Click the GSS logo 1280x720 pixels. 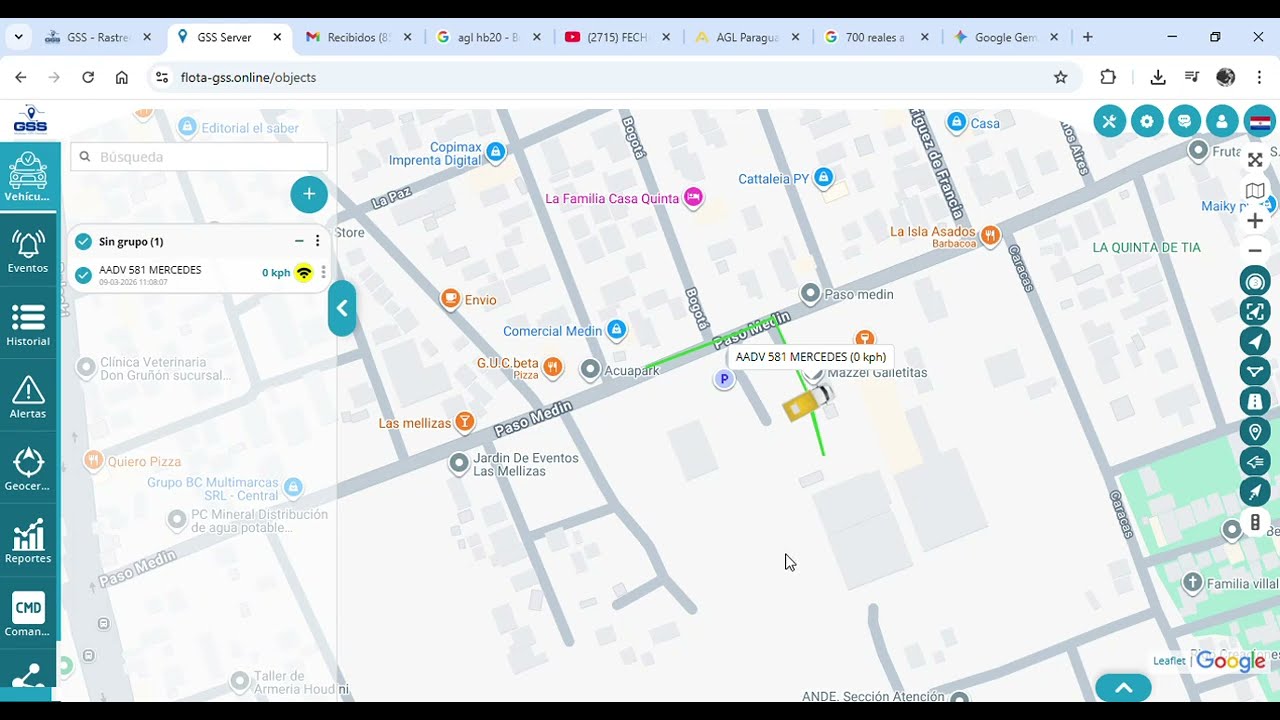pyautogui.click(x=30, y=120)
